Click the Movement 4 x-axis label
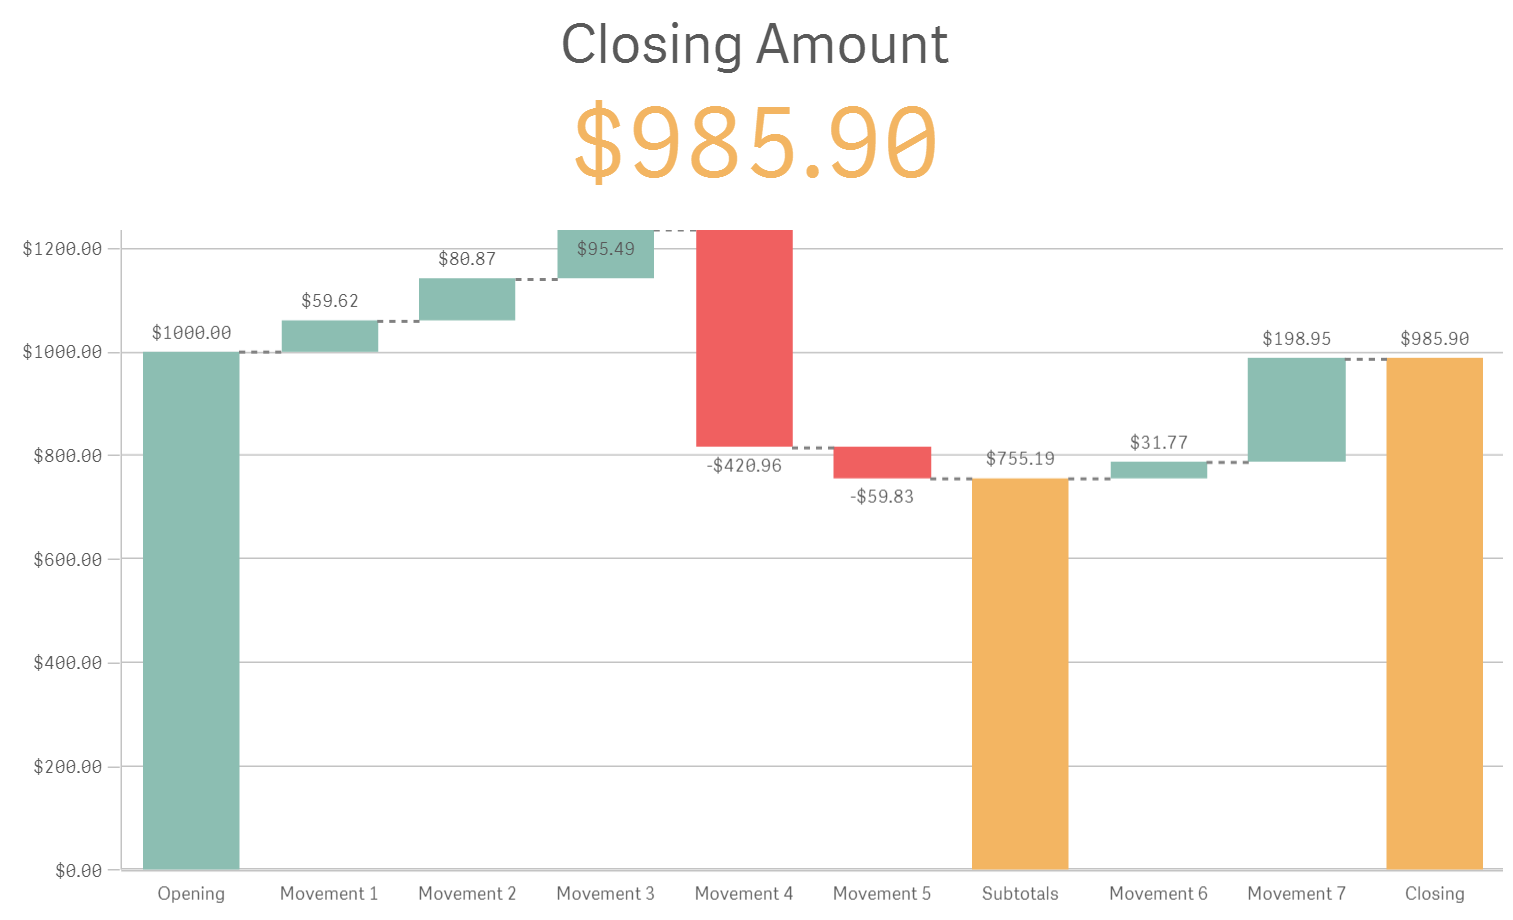 [x=744, y=893]
